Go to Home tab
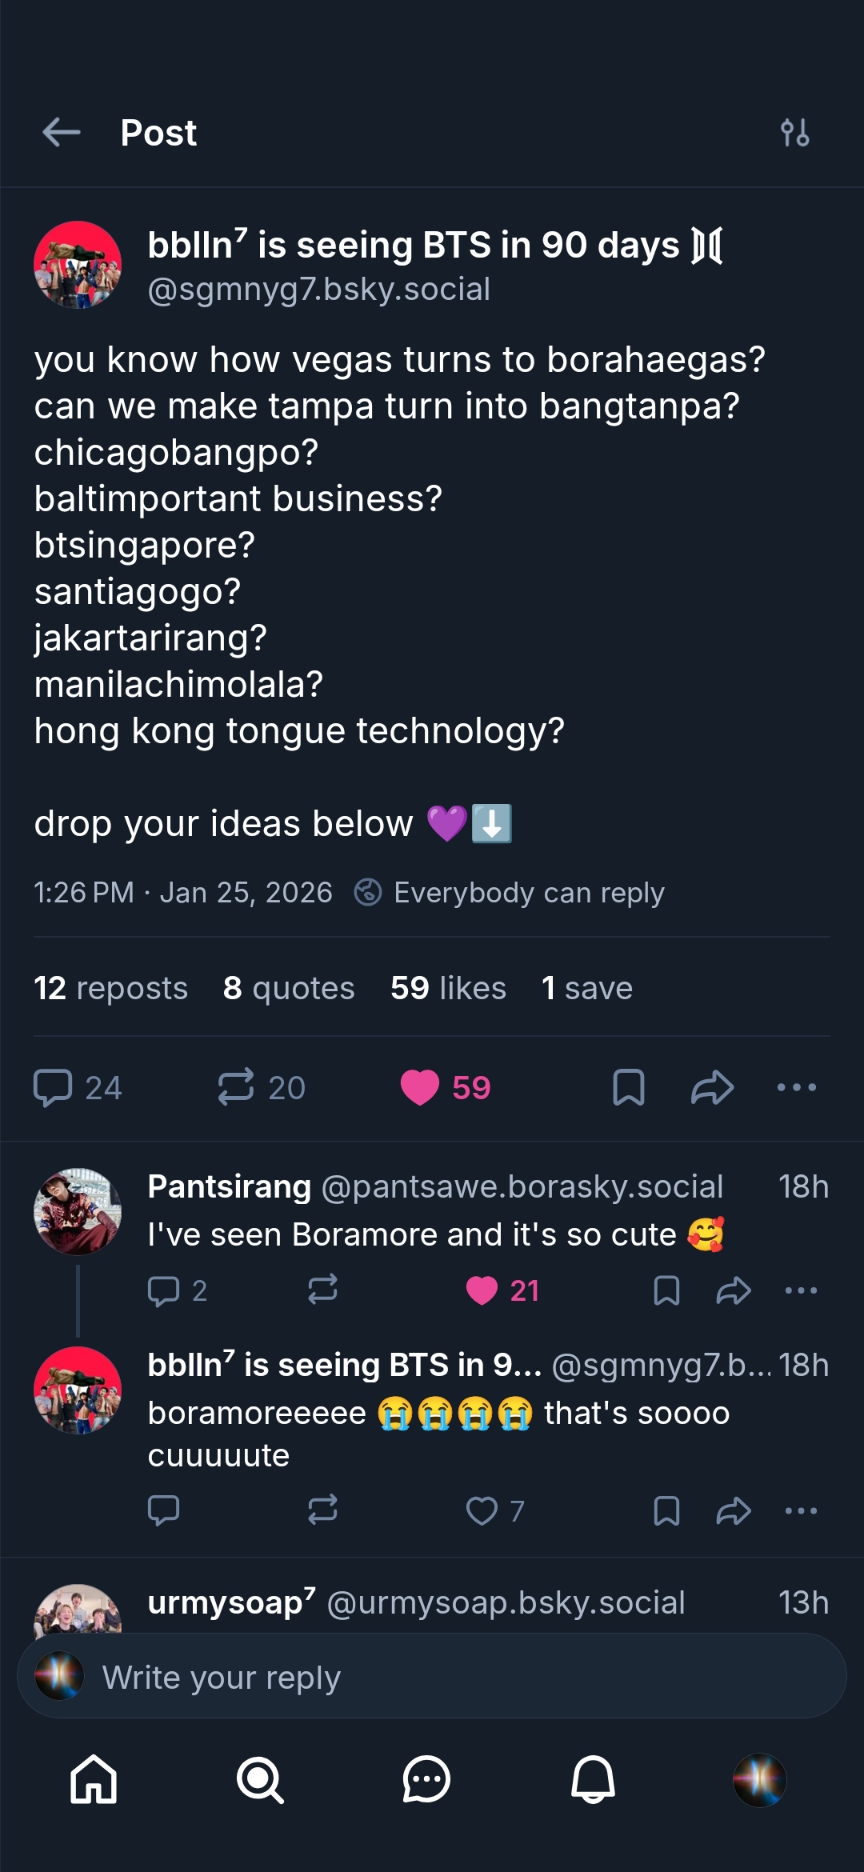This screenshot has width=864, height=1872. pyautogui.click(x=94, y=1780)
